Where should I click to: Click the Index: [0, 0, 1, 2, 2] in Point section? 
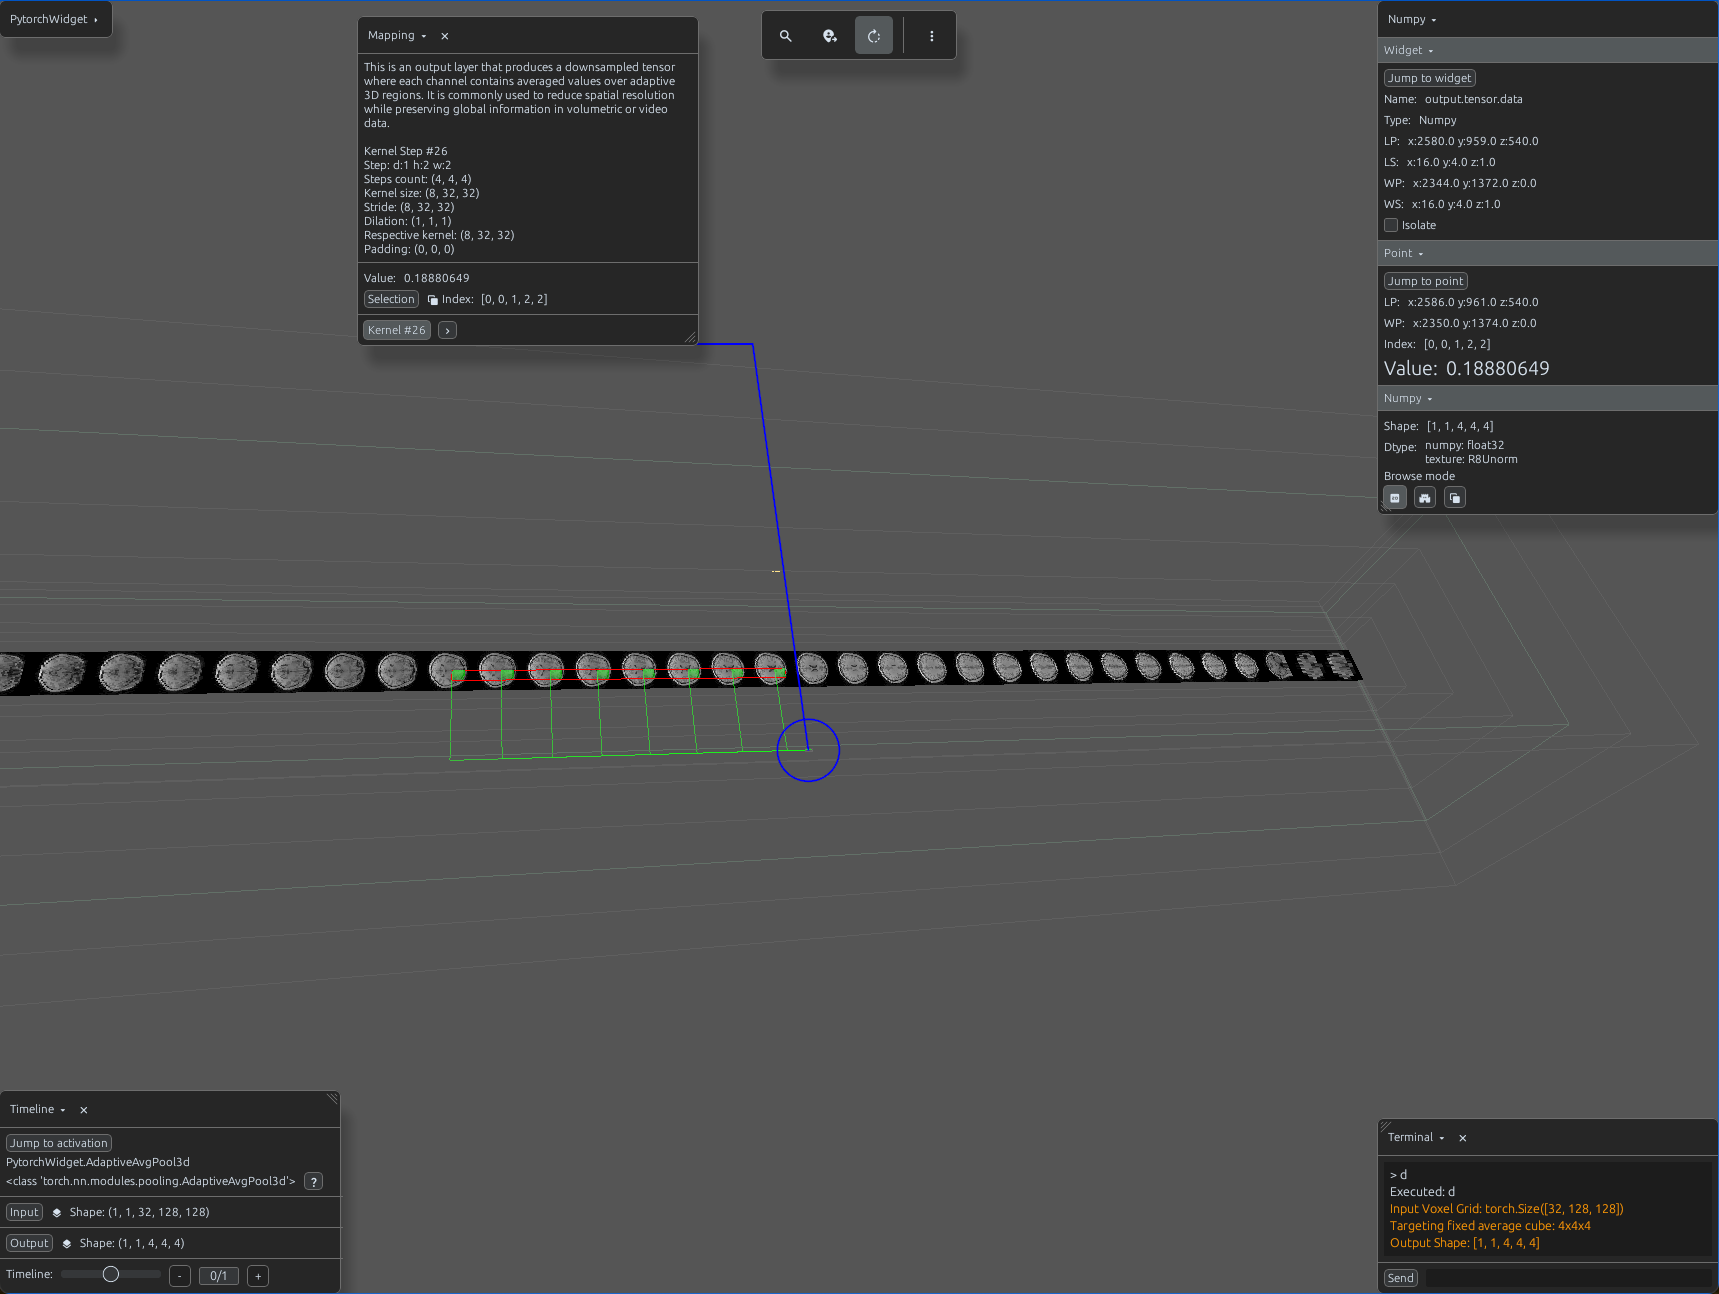1437,344
